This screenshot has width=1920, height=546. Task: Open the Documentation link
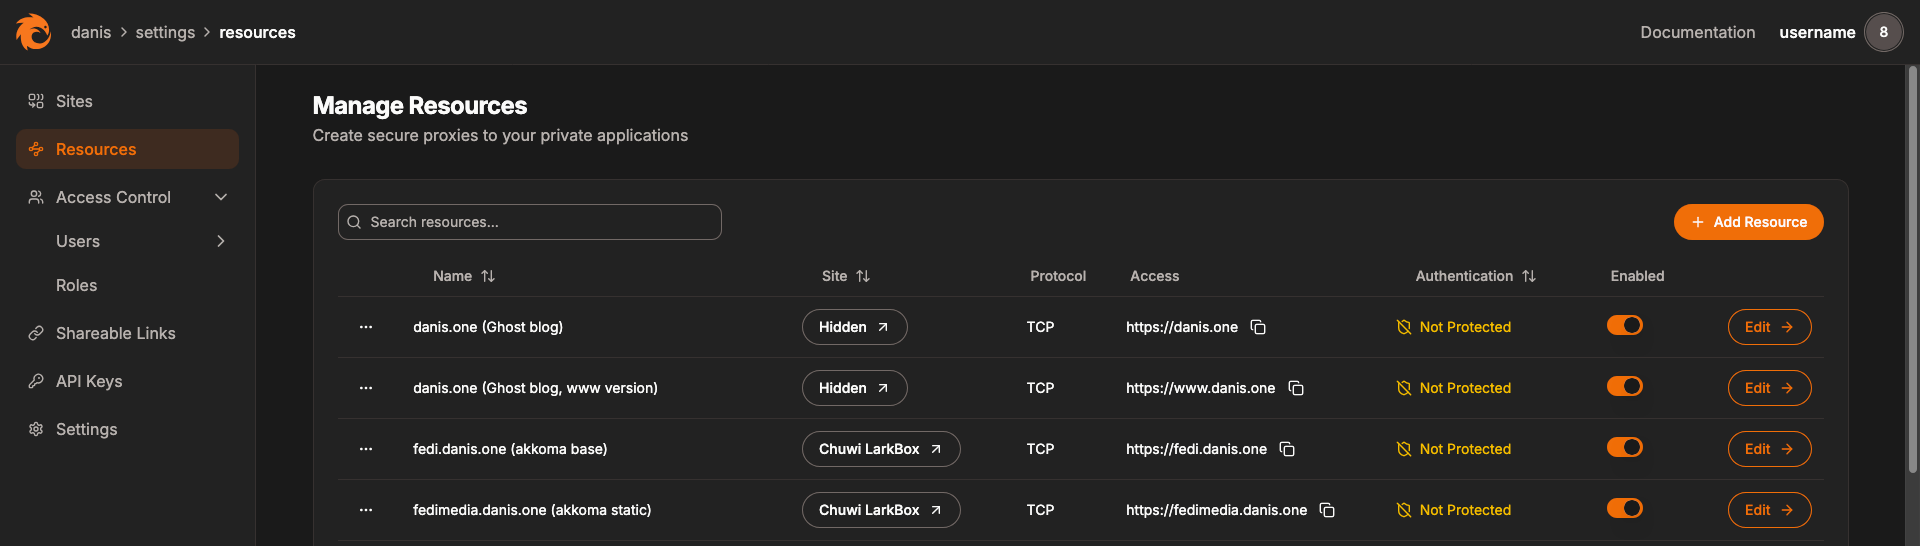[x=1697, y=32]
